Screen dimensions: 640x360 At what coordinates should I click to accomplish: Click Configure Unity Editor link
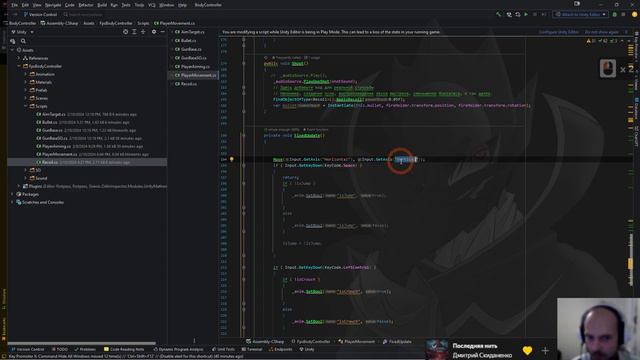(x=559, y=32)
